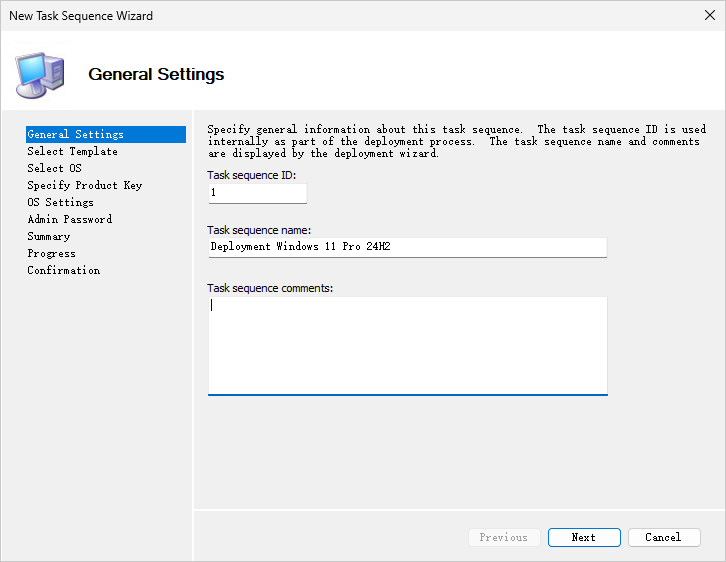Cancel the task sequence wizard

(664, 537)
